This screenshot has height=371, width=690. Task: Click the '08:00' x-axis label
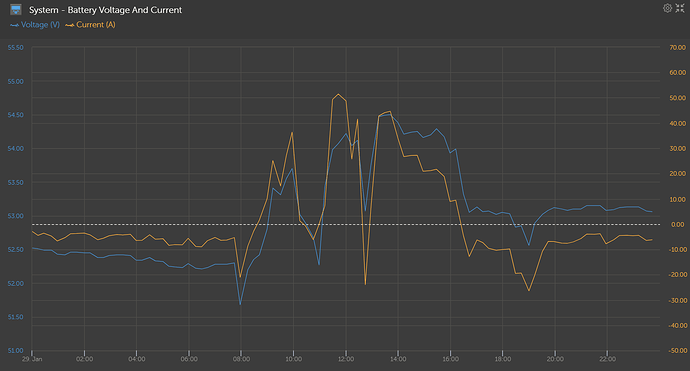click(242, 359)
